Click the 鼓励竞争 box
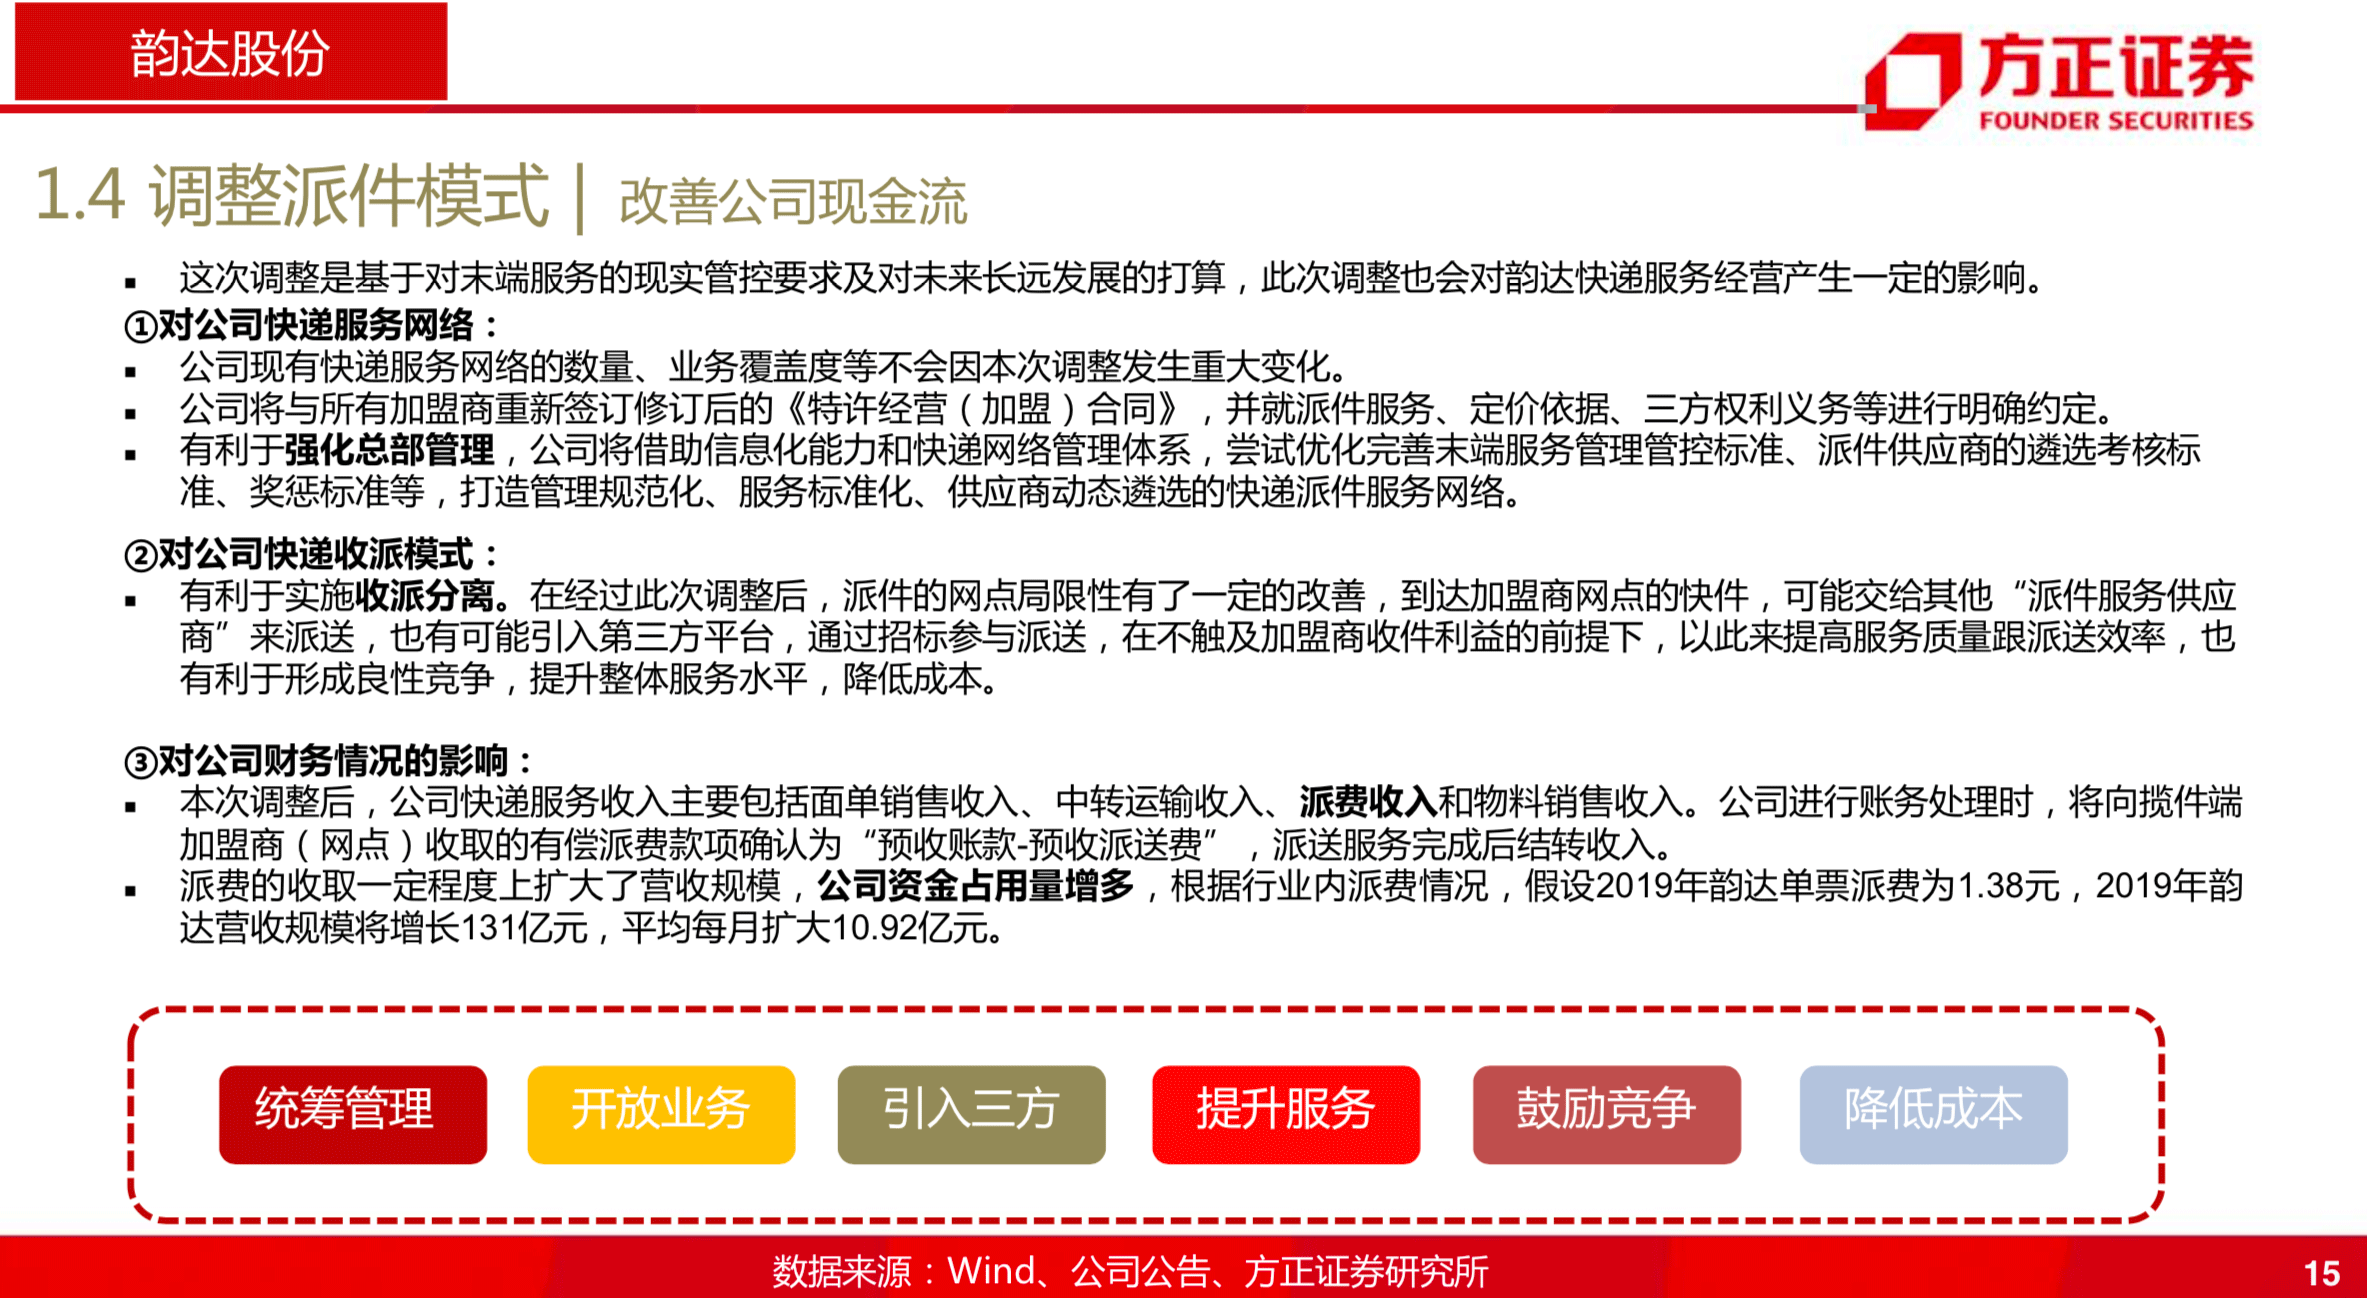 click(1607, 1114)
